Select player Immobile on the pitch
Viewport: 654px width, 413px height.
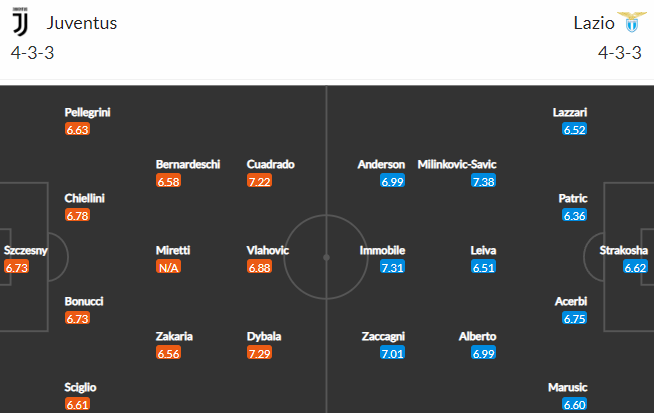coord(382,250)
